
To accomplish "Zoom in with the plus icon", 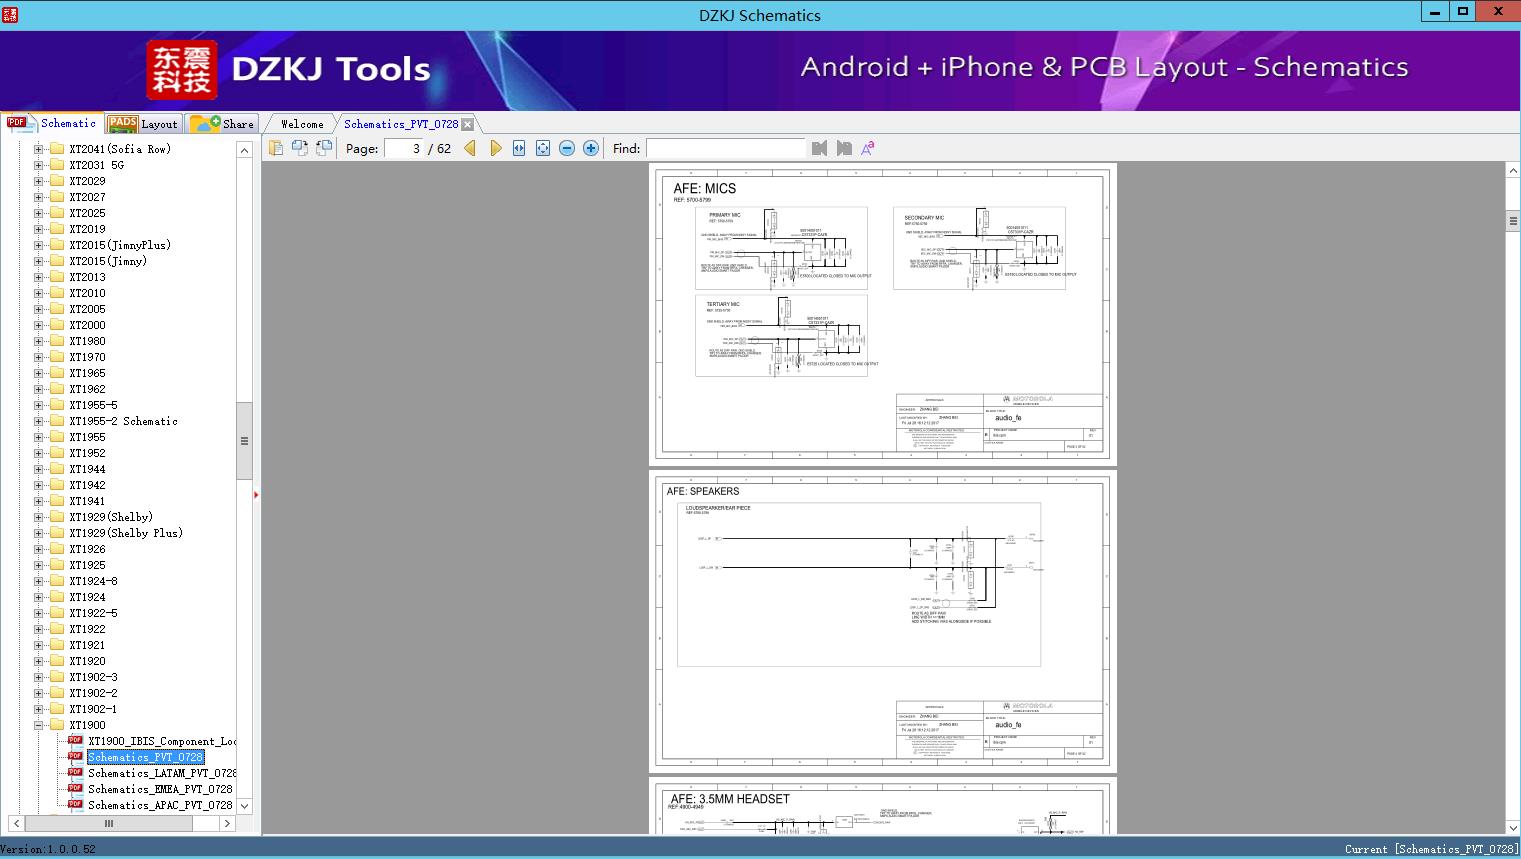I will pyautogui.click(x=591, y=148).
